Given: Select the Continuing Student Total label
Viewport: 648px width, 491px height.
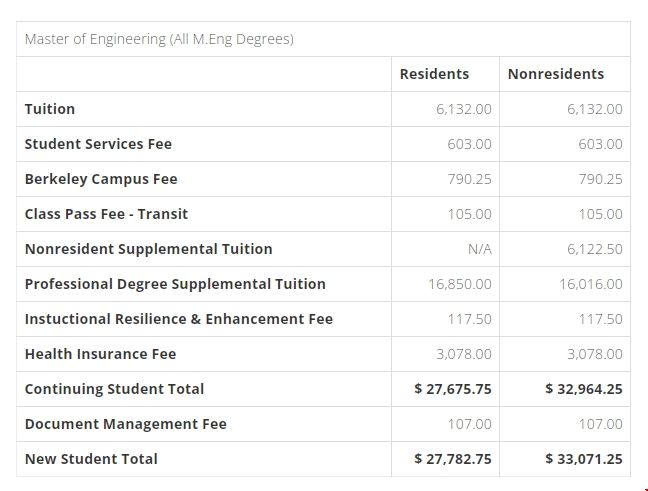Looking at the screenshot, I should click(x=114, y=389).
